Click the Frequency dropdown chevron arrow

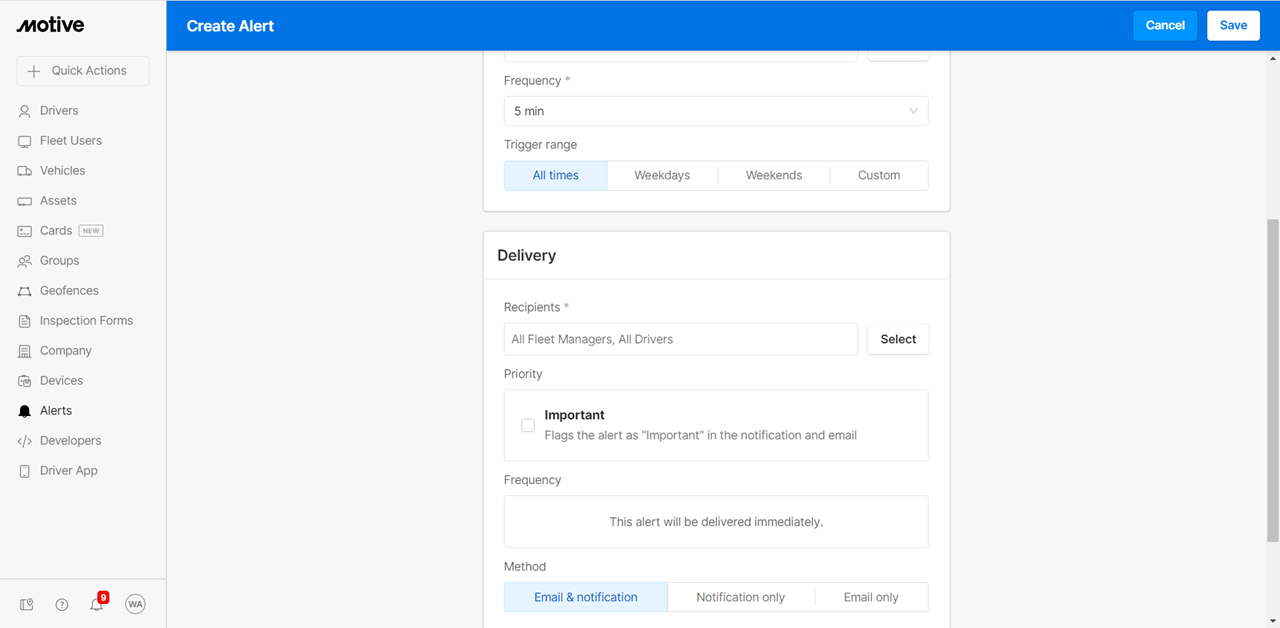[x=913, y=111]
